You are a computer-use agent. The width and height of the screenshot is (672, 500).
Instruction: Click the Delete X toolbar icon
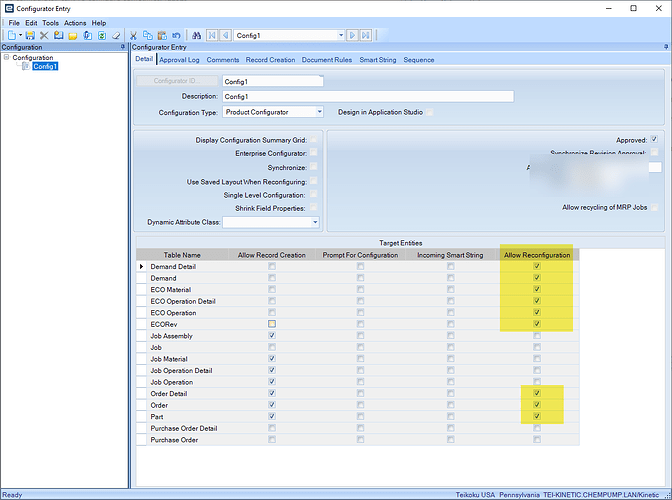coord(44,36)
